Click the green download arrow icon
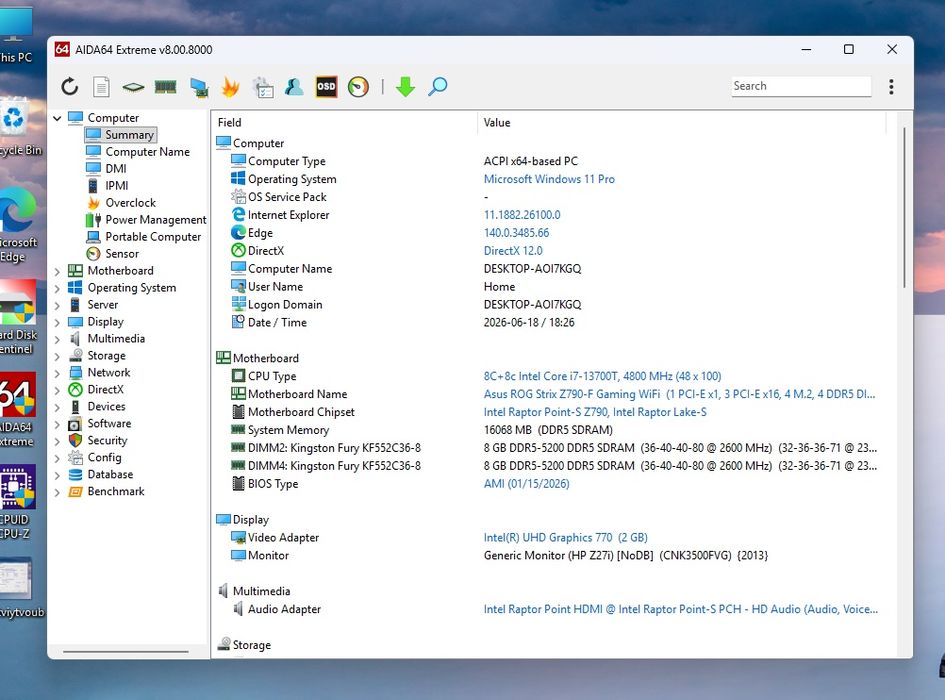This screenshot has width=945, height=700. [406, 87]
